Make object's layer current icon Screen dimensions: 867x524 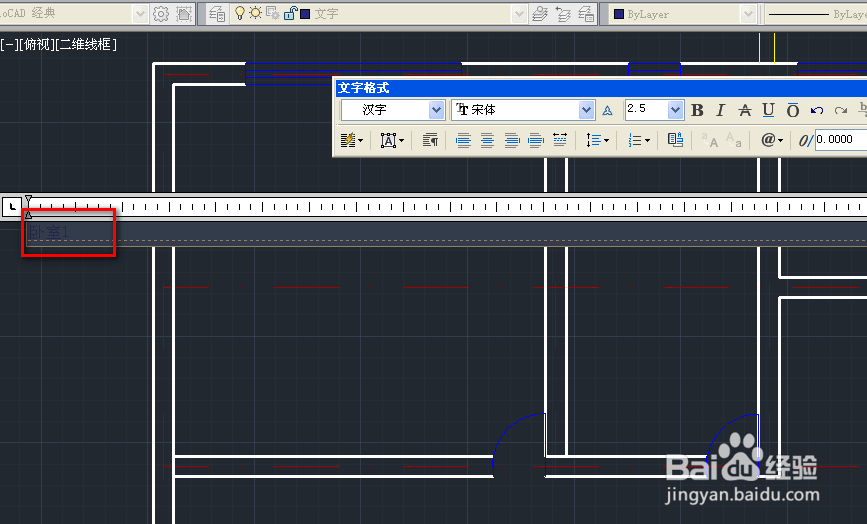(x=540, y=14)
